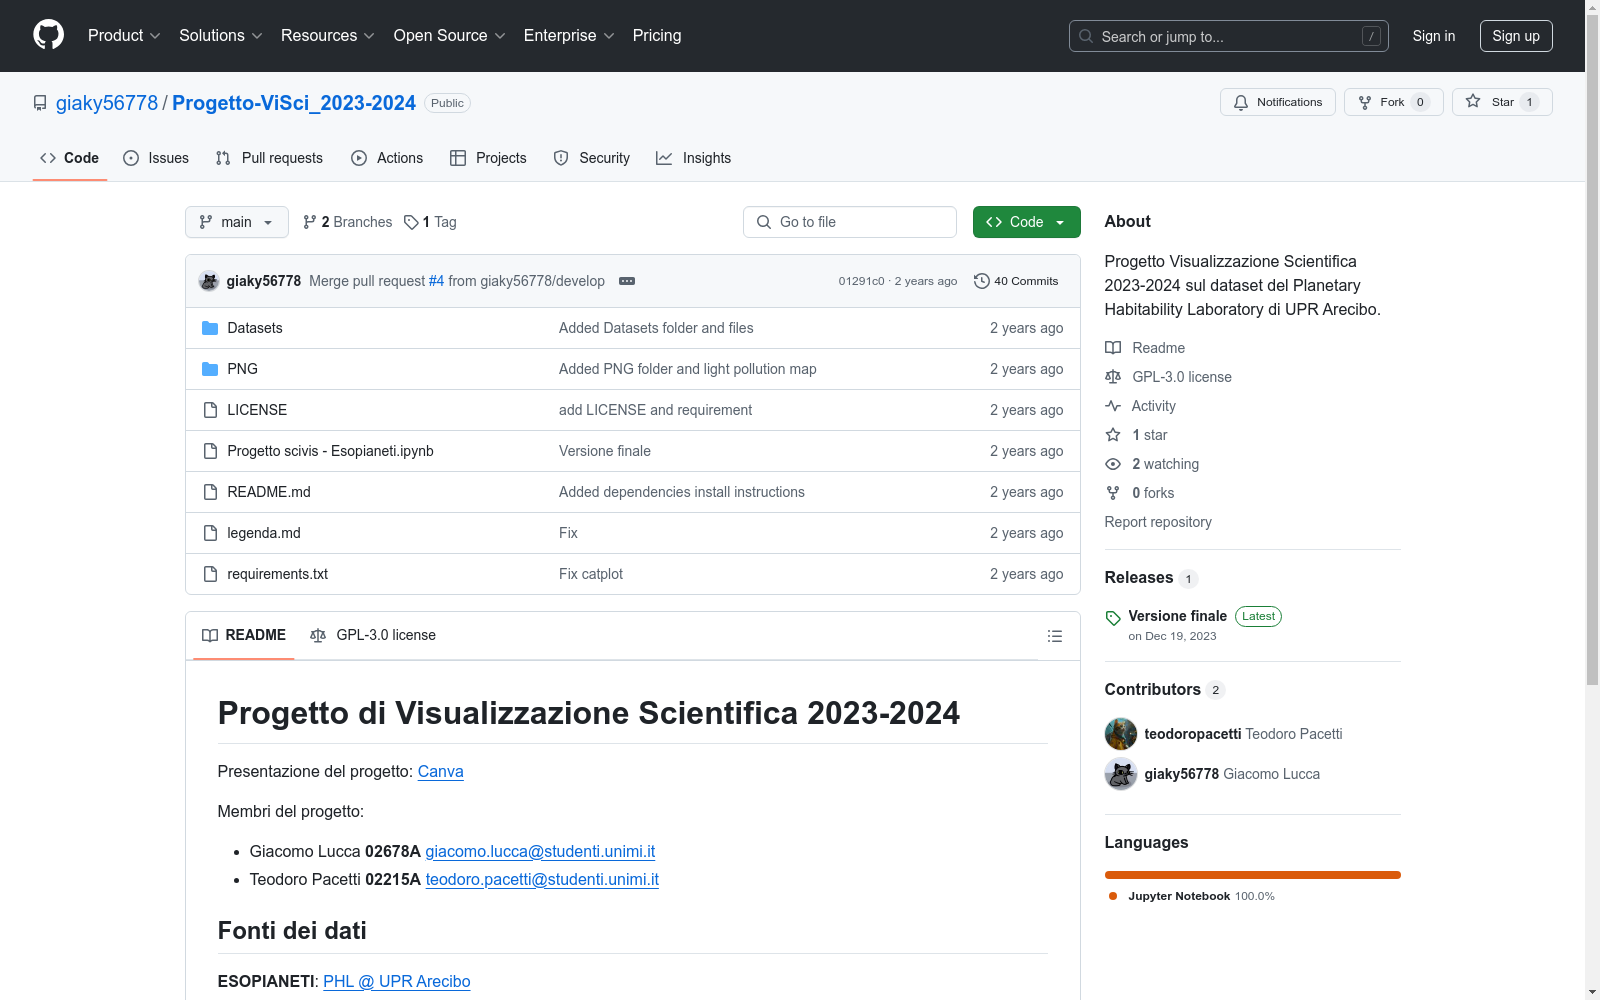This screenshot has height=1000, width=1600.
Task: Expand the Open Source menu
Action: [x=450, y=36]
